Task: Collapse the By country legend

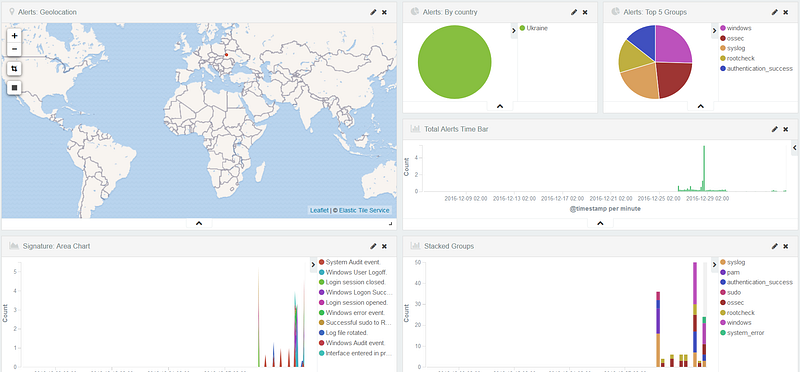Action: 514,31
